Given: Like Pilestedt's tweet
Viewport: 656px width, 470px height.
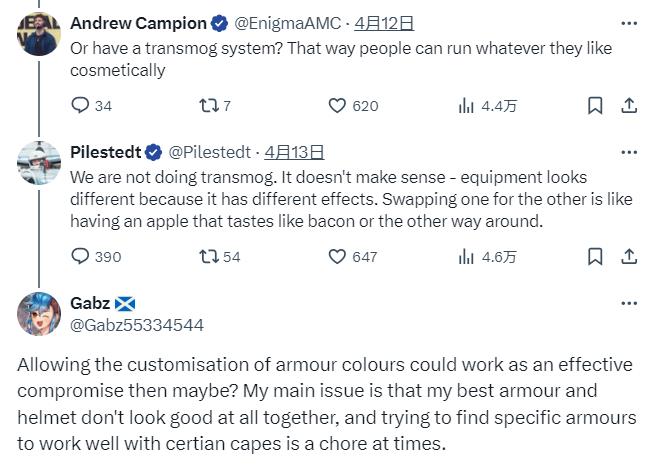Looking at the screenshot, I should click(x=338, y=256).
